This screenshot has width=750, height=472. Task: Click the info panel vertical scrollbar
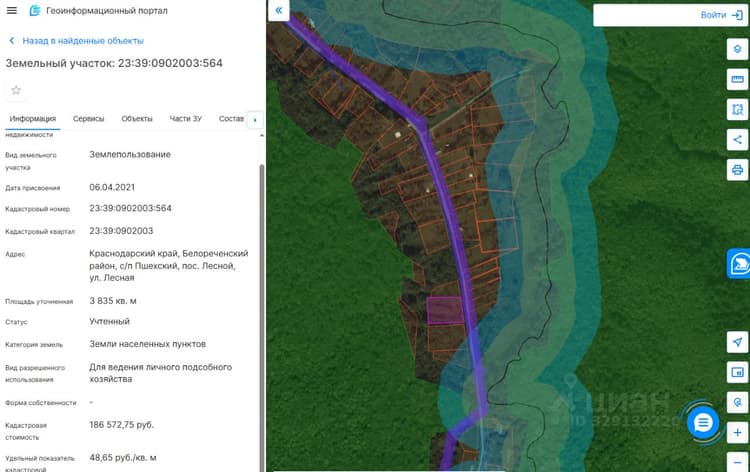261,316
